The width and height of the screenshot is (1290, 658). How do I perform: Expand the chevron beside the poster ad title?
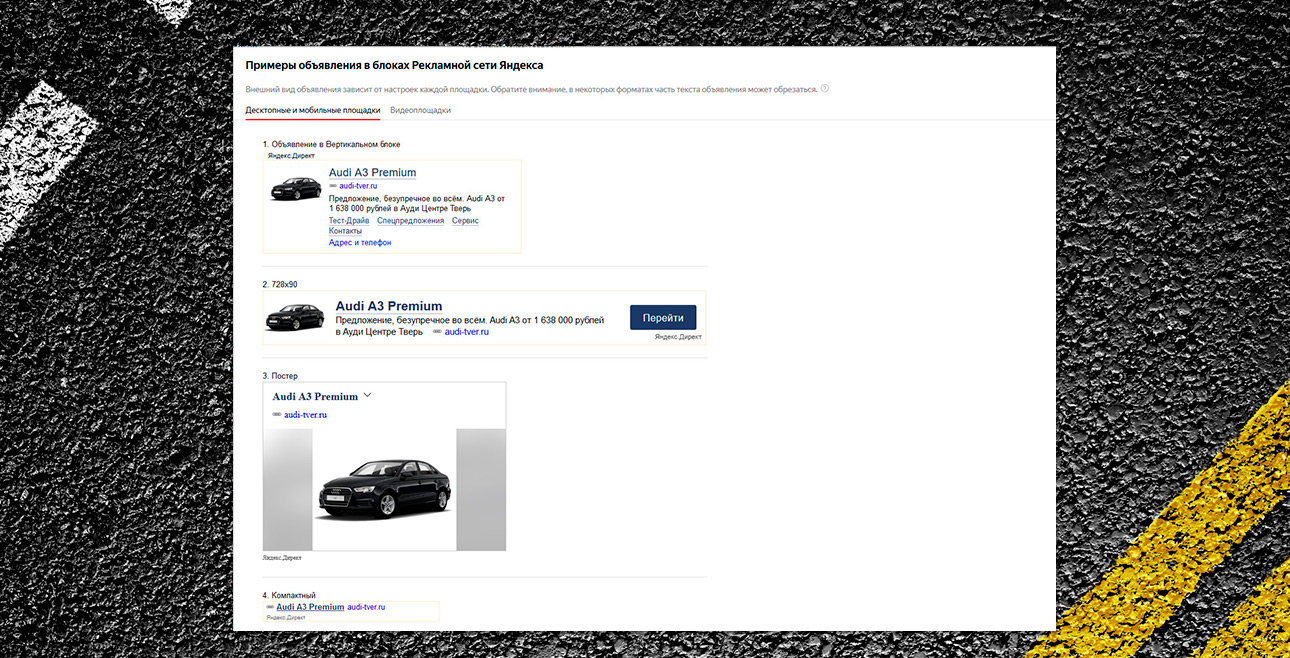[x=367, y=395]
